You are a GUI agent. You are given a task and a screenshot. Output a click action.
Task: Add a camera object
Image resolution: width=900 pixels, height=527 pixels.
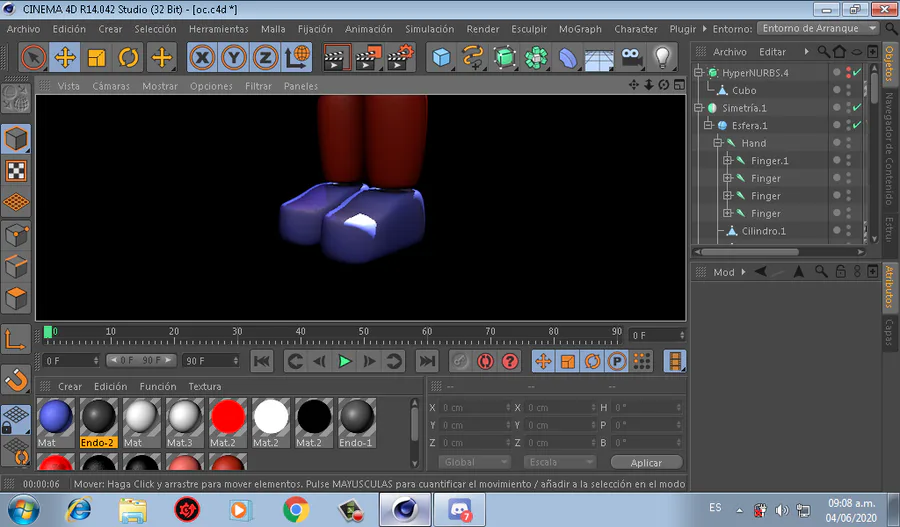point(630,57)
